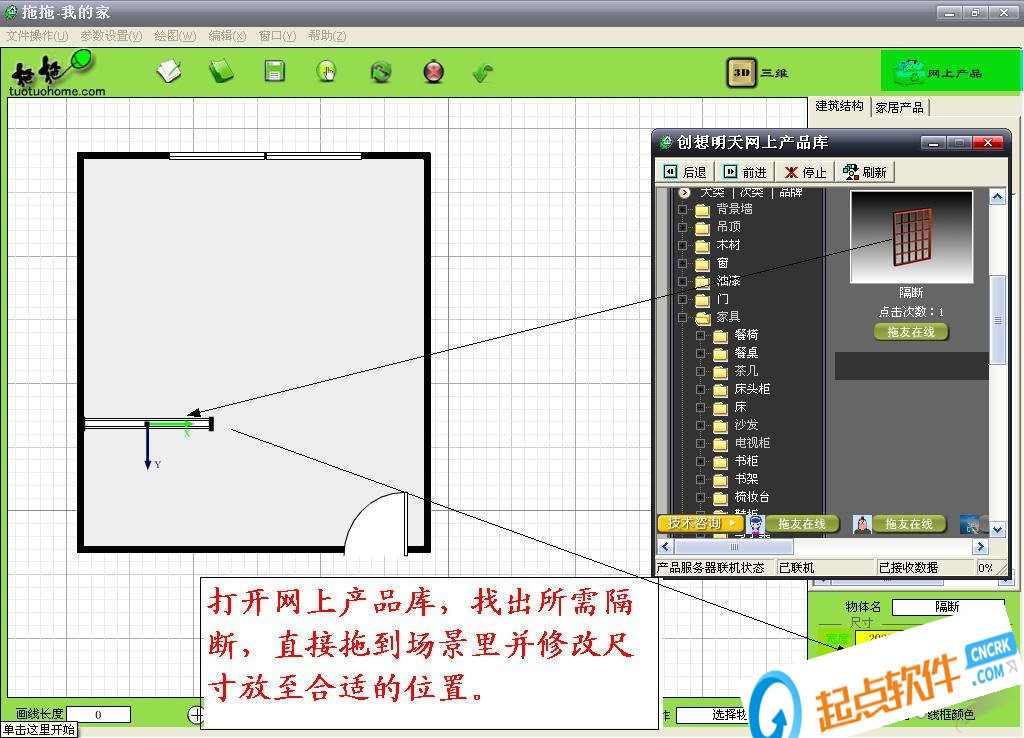
Task: Click the 物体名 input field
Action: pos(947,607)
